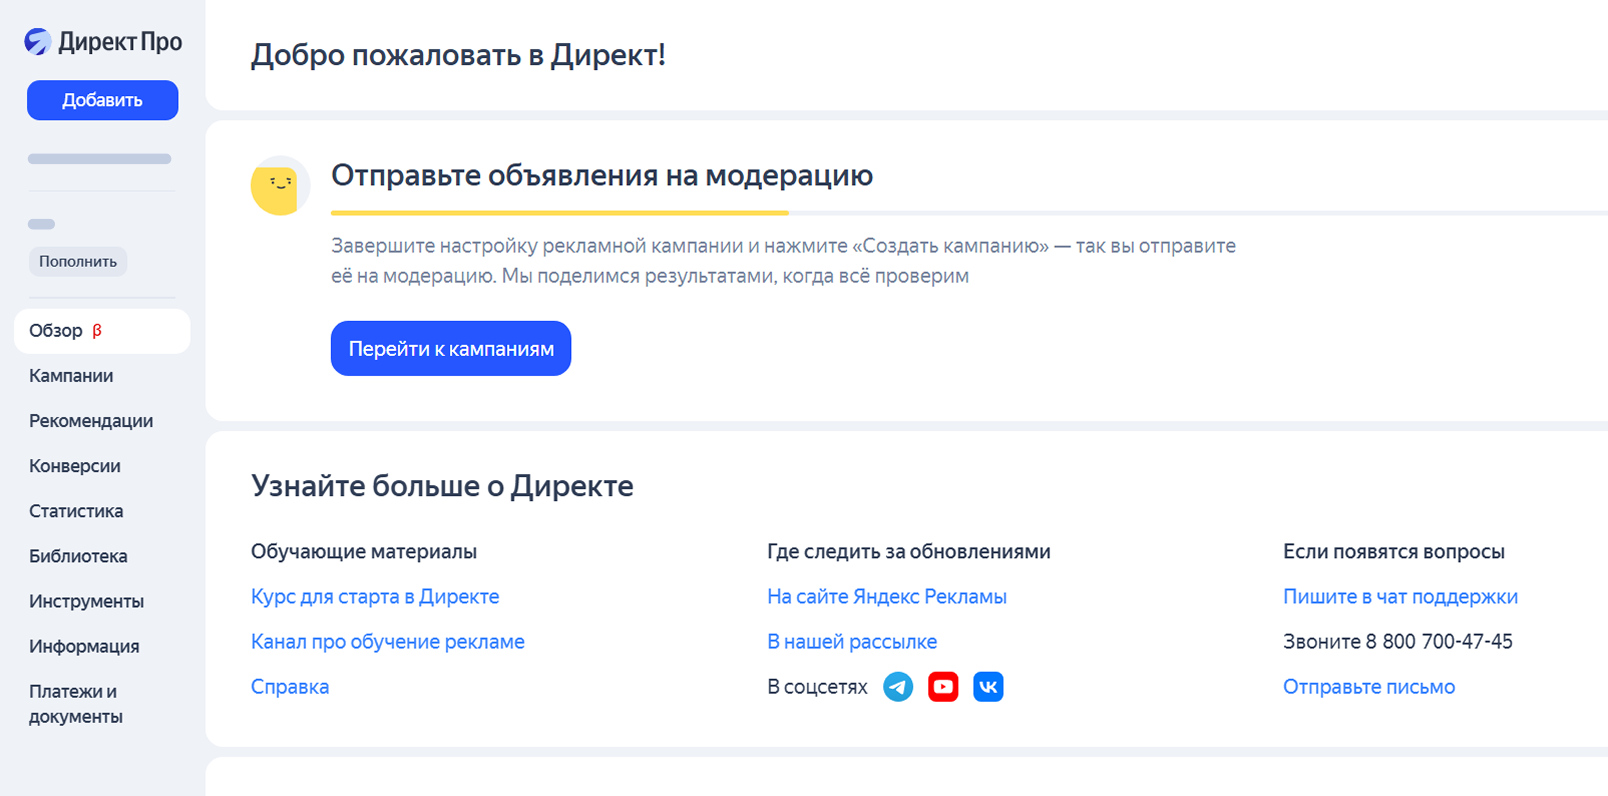Open link Курс для старта в Директе
The image size is (1608, 796).
click(x=375, y=597)
